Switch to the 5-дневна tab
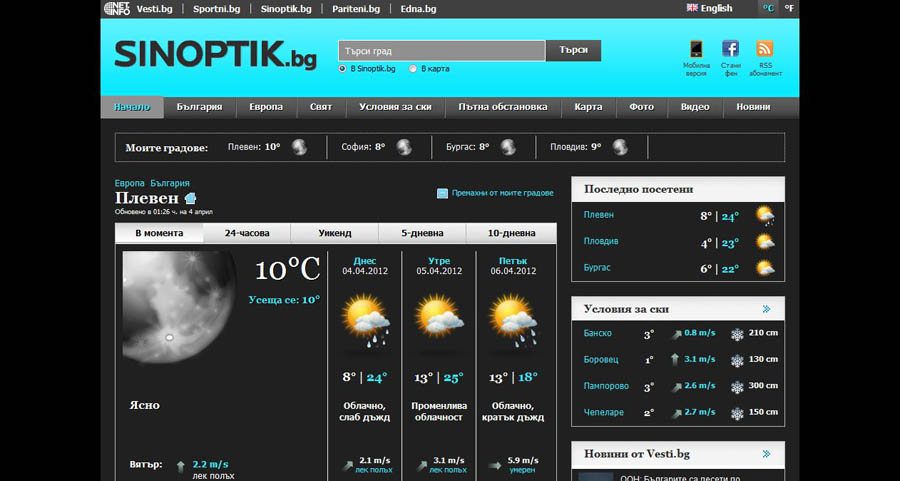900x481 pixels. click(x=422, y=233)
